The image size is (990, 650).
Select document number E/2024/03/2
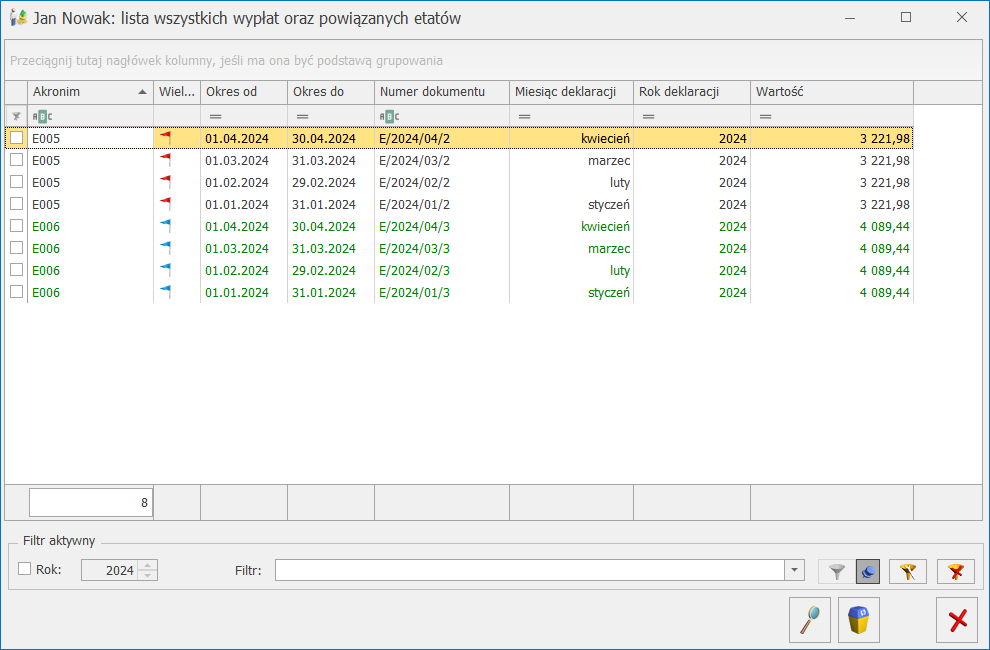tap(415, 160)
